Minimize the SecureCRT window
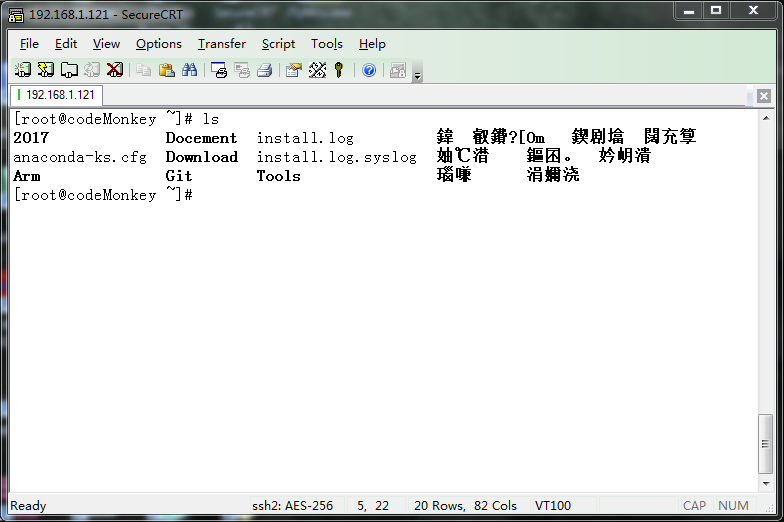Viewport: 784px width, 522px height. 688,10
